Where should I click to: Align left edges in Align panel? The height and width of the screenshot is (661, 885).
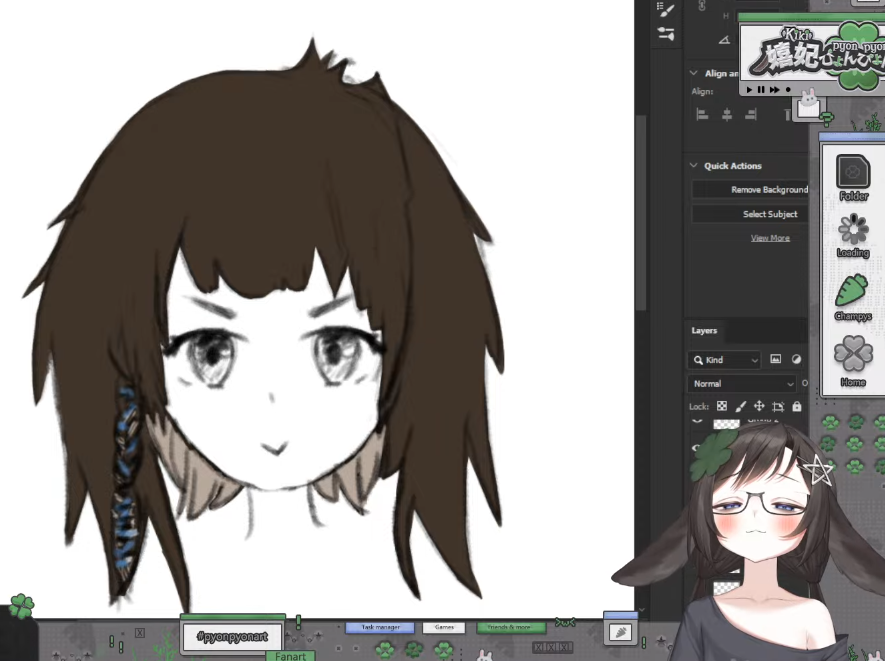coord(702,115)
